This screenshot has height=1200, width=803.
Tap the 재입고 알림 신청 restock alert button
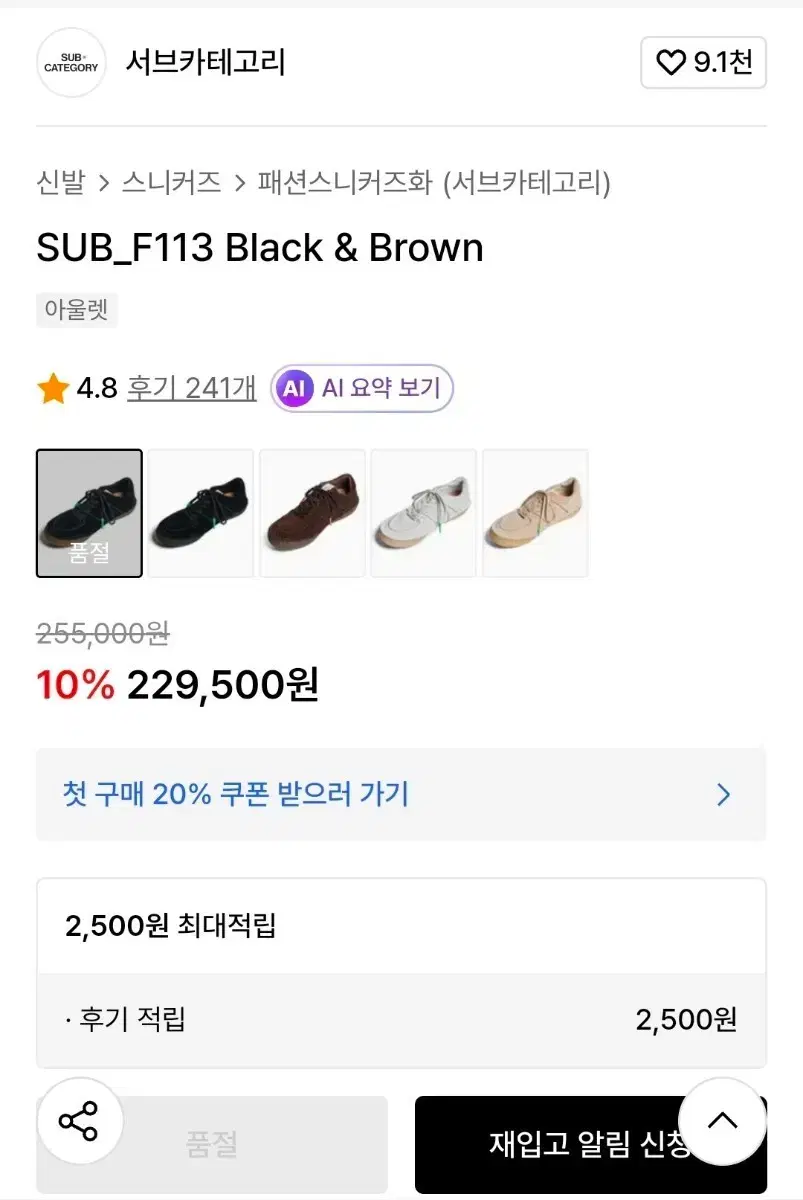[x=570, y=1145]
